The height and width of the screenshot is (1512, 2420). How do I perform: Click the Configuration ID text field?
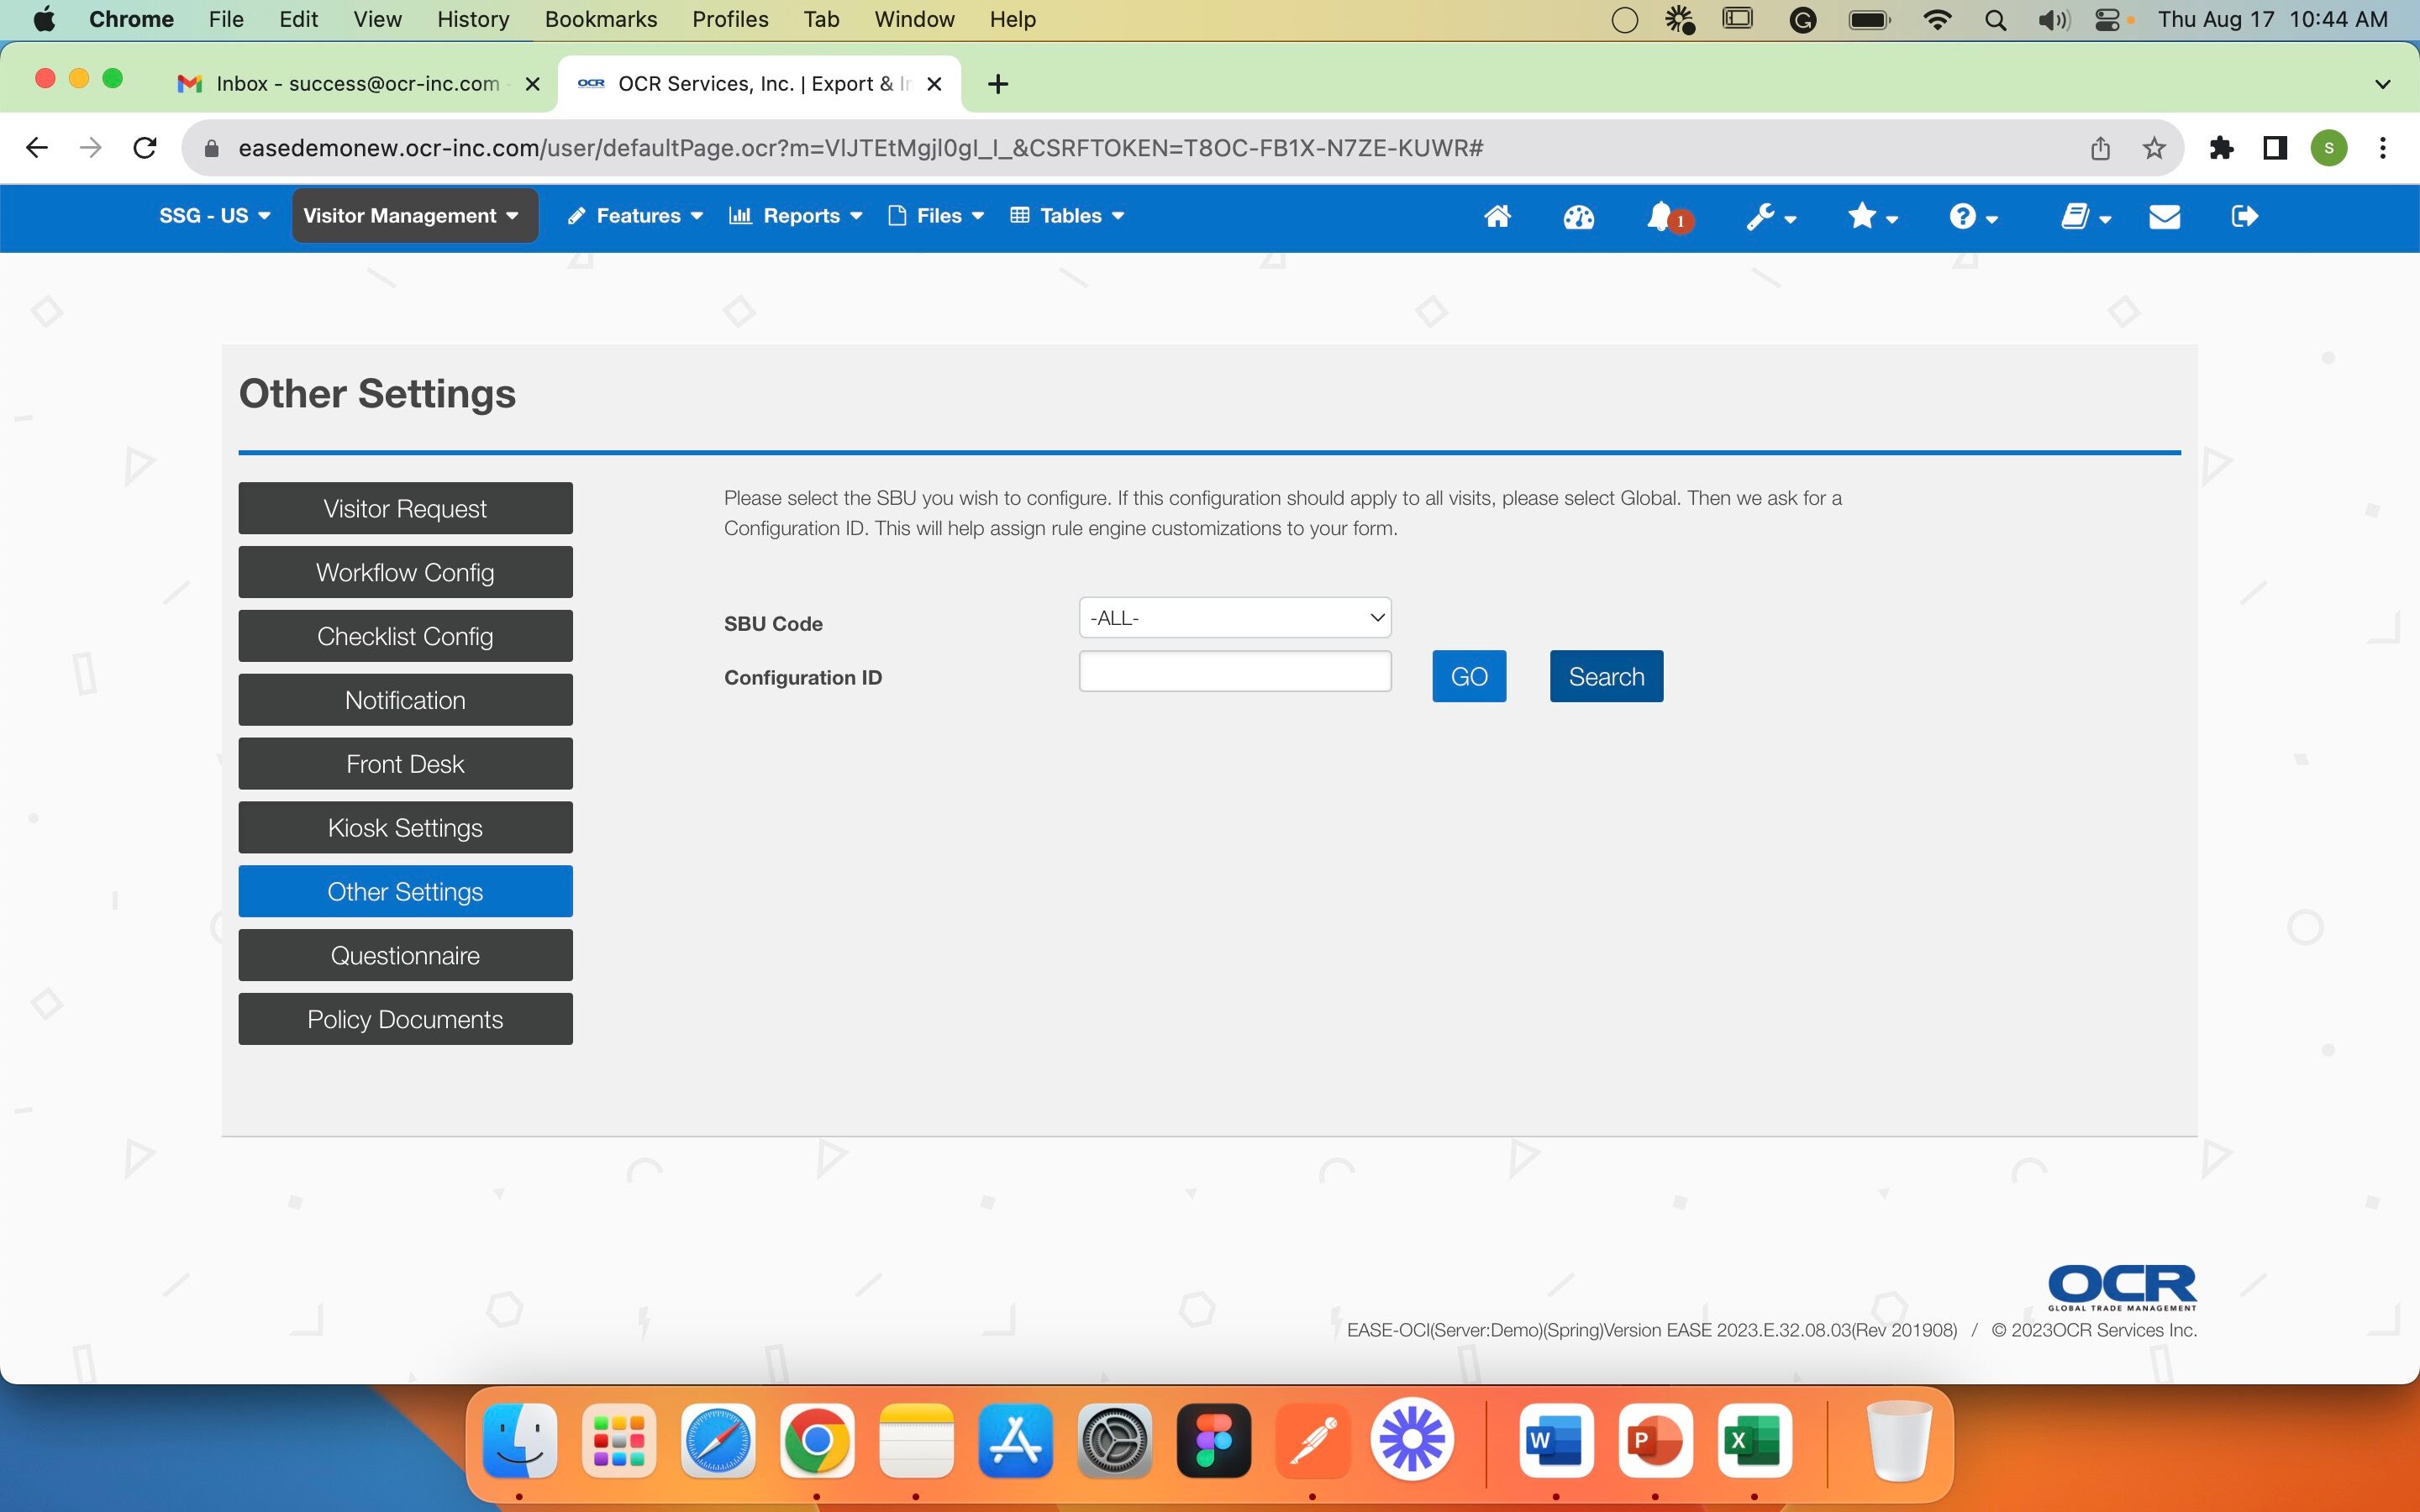[1234, 671]
